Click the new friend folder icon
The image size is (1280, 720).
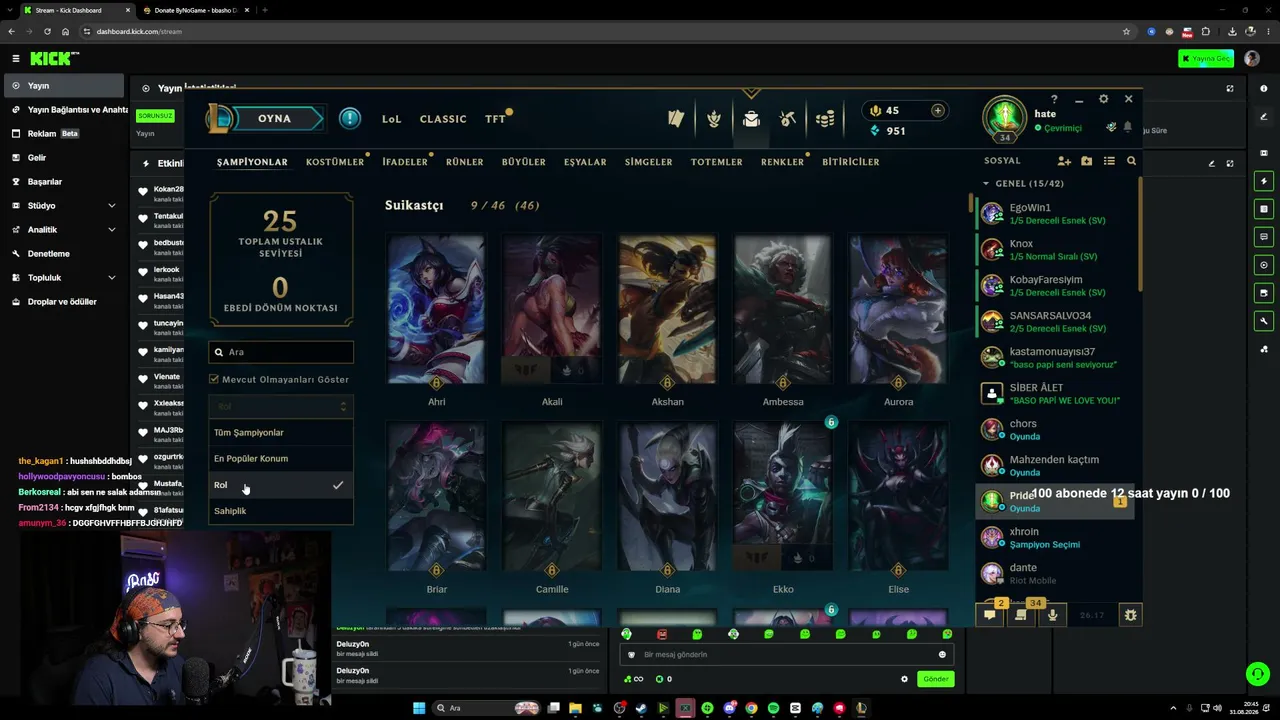pyautogui.click(x=1087, y=161)
